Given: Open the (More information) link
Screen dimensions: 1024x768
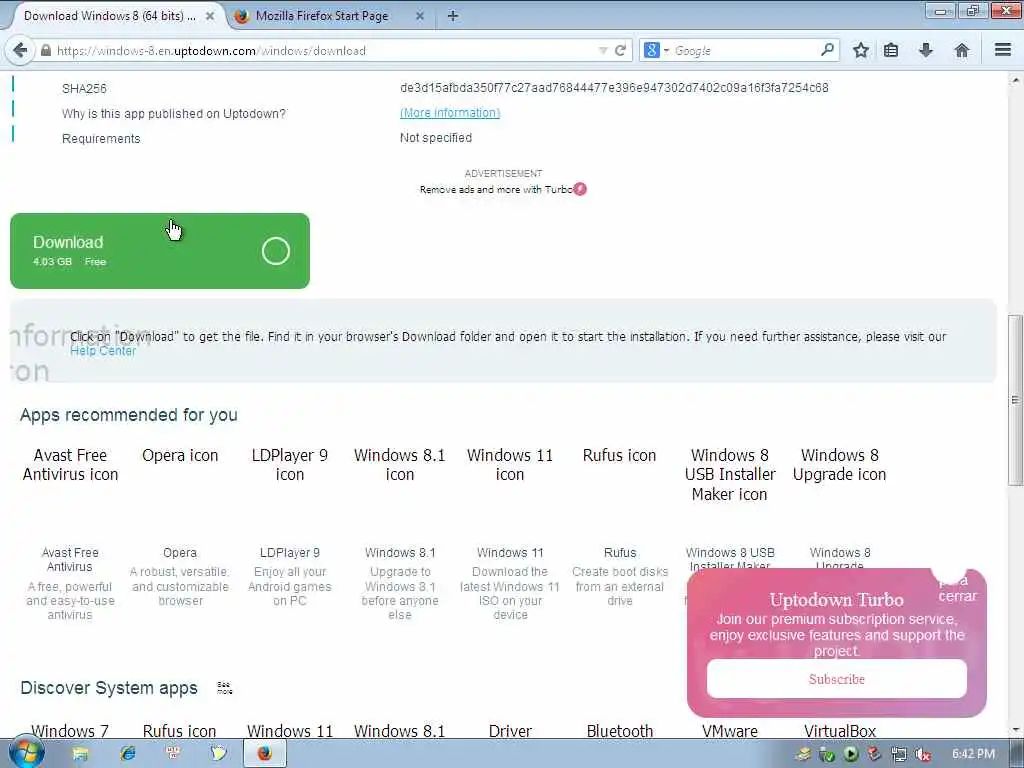Looking at the screenshot, I should tap(450, 113).
